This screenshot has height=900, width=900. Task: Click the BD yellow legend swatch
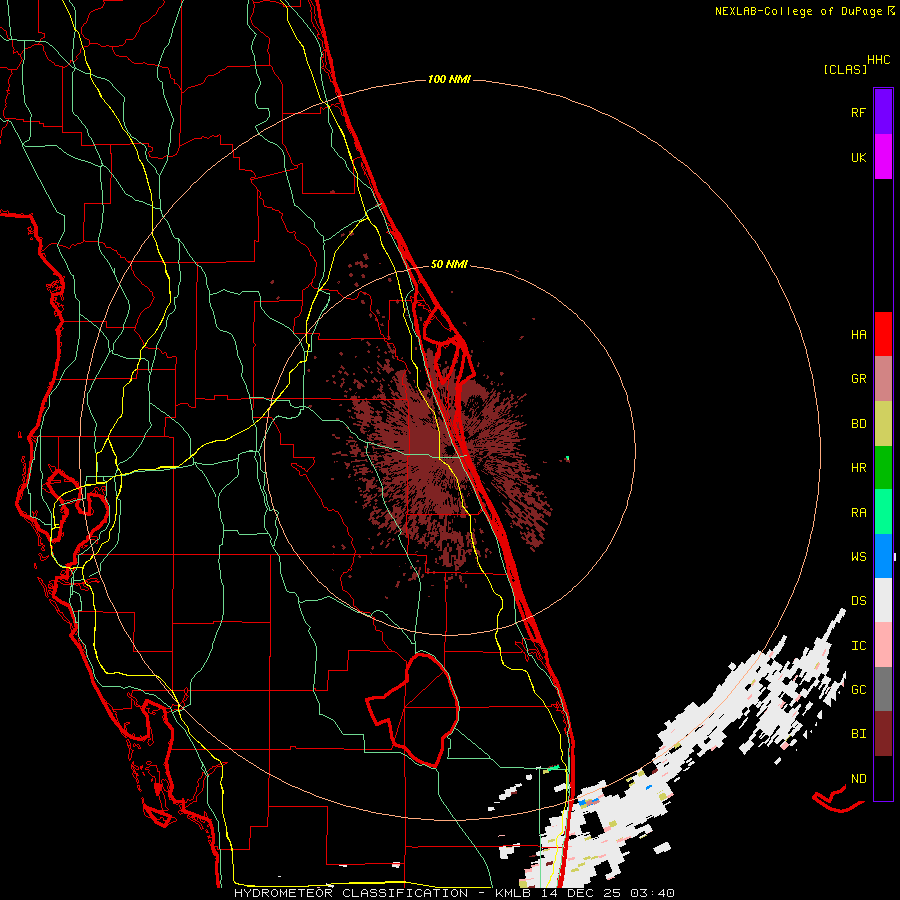click(883, 424)
